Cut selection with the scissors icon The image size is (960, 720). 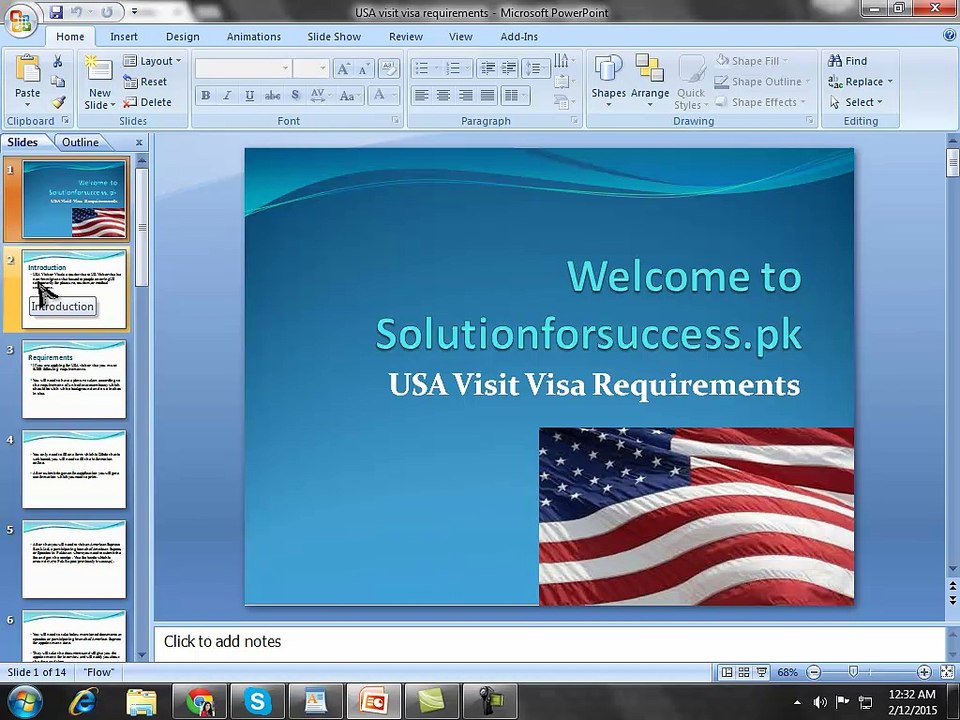point(58,61)
